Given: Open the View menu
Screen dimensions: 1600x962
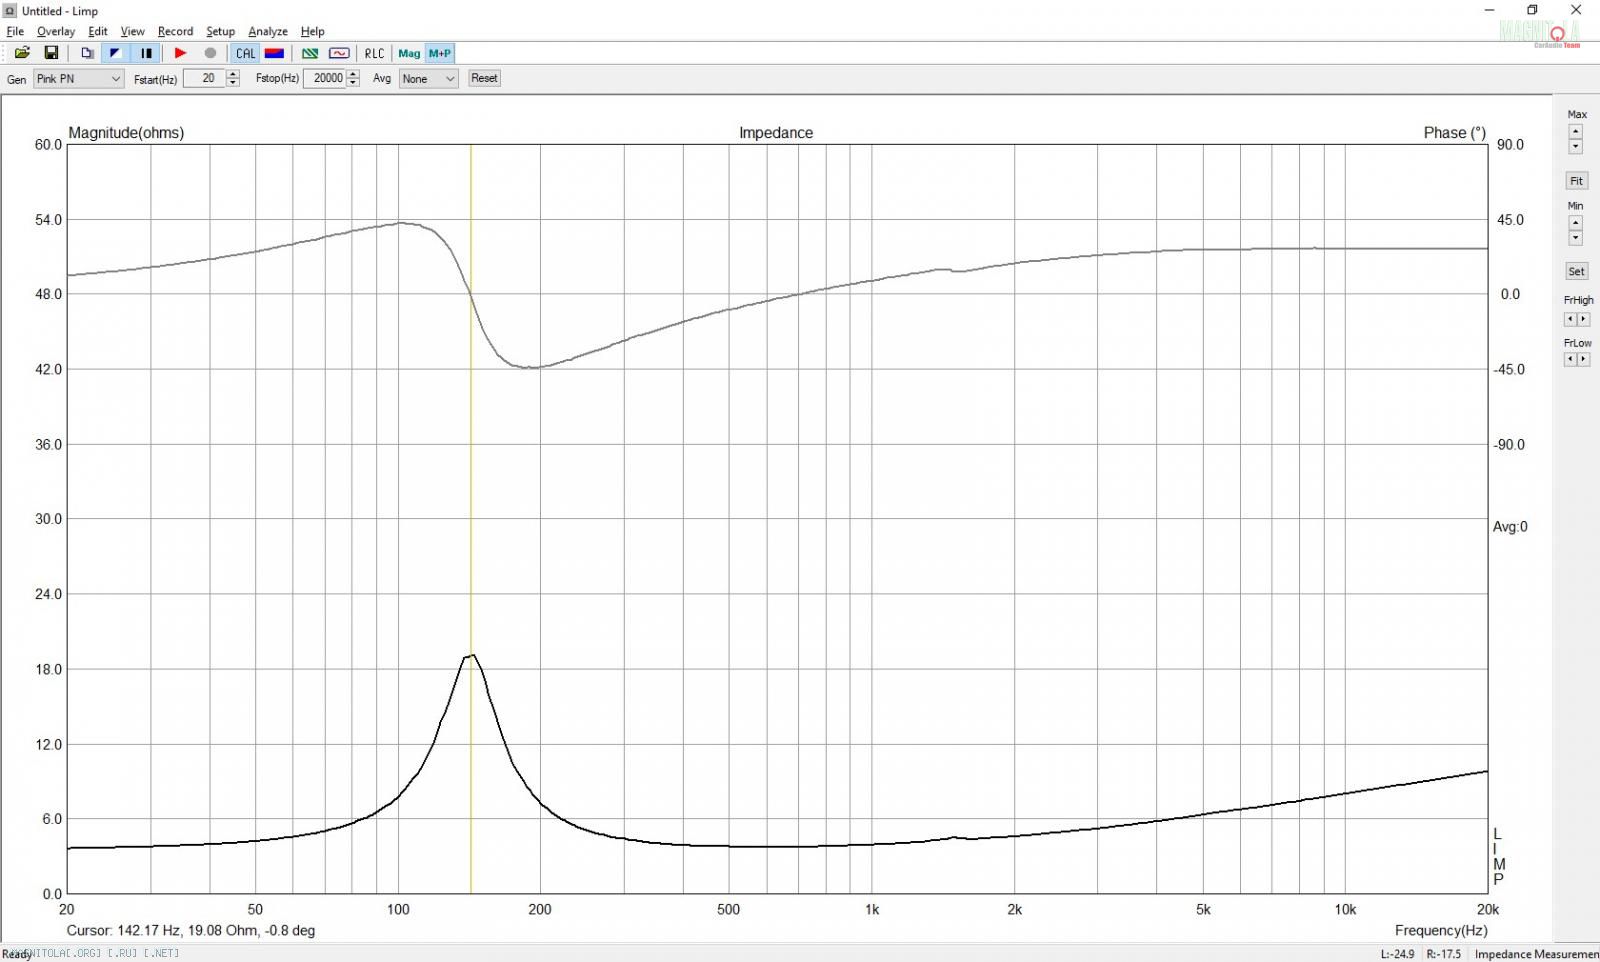Looking at the screenshot, I should [x=132, y=31].
